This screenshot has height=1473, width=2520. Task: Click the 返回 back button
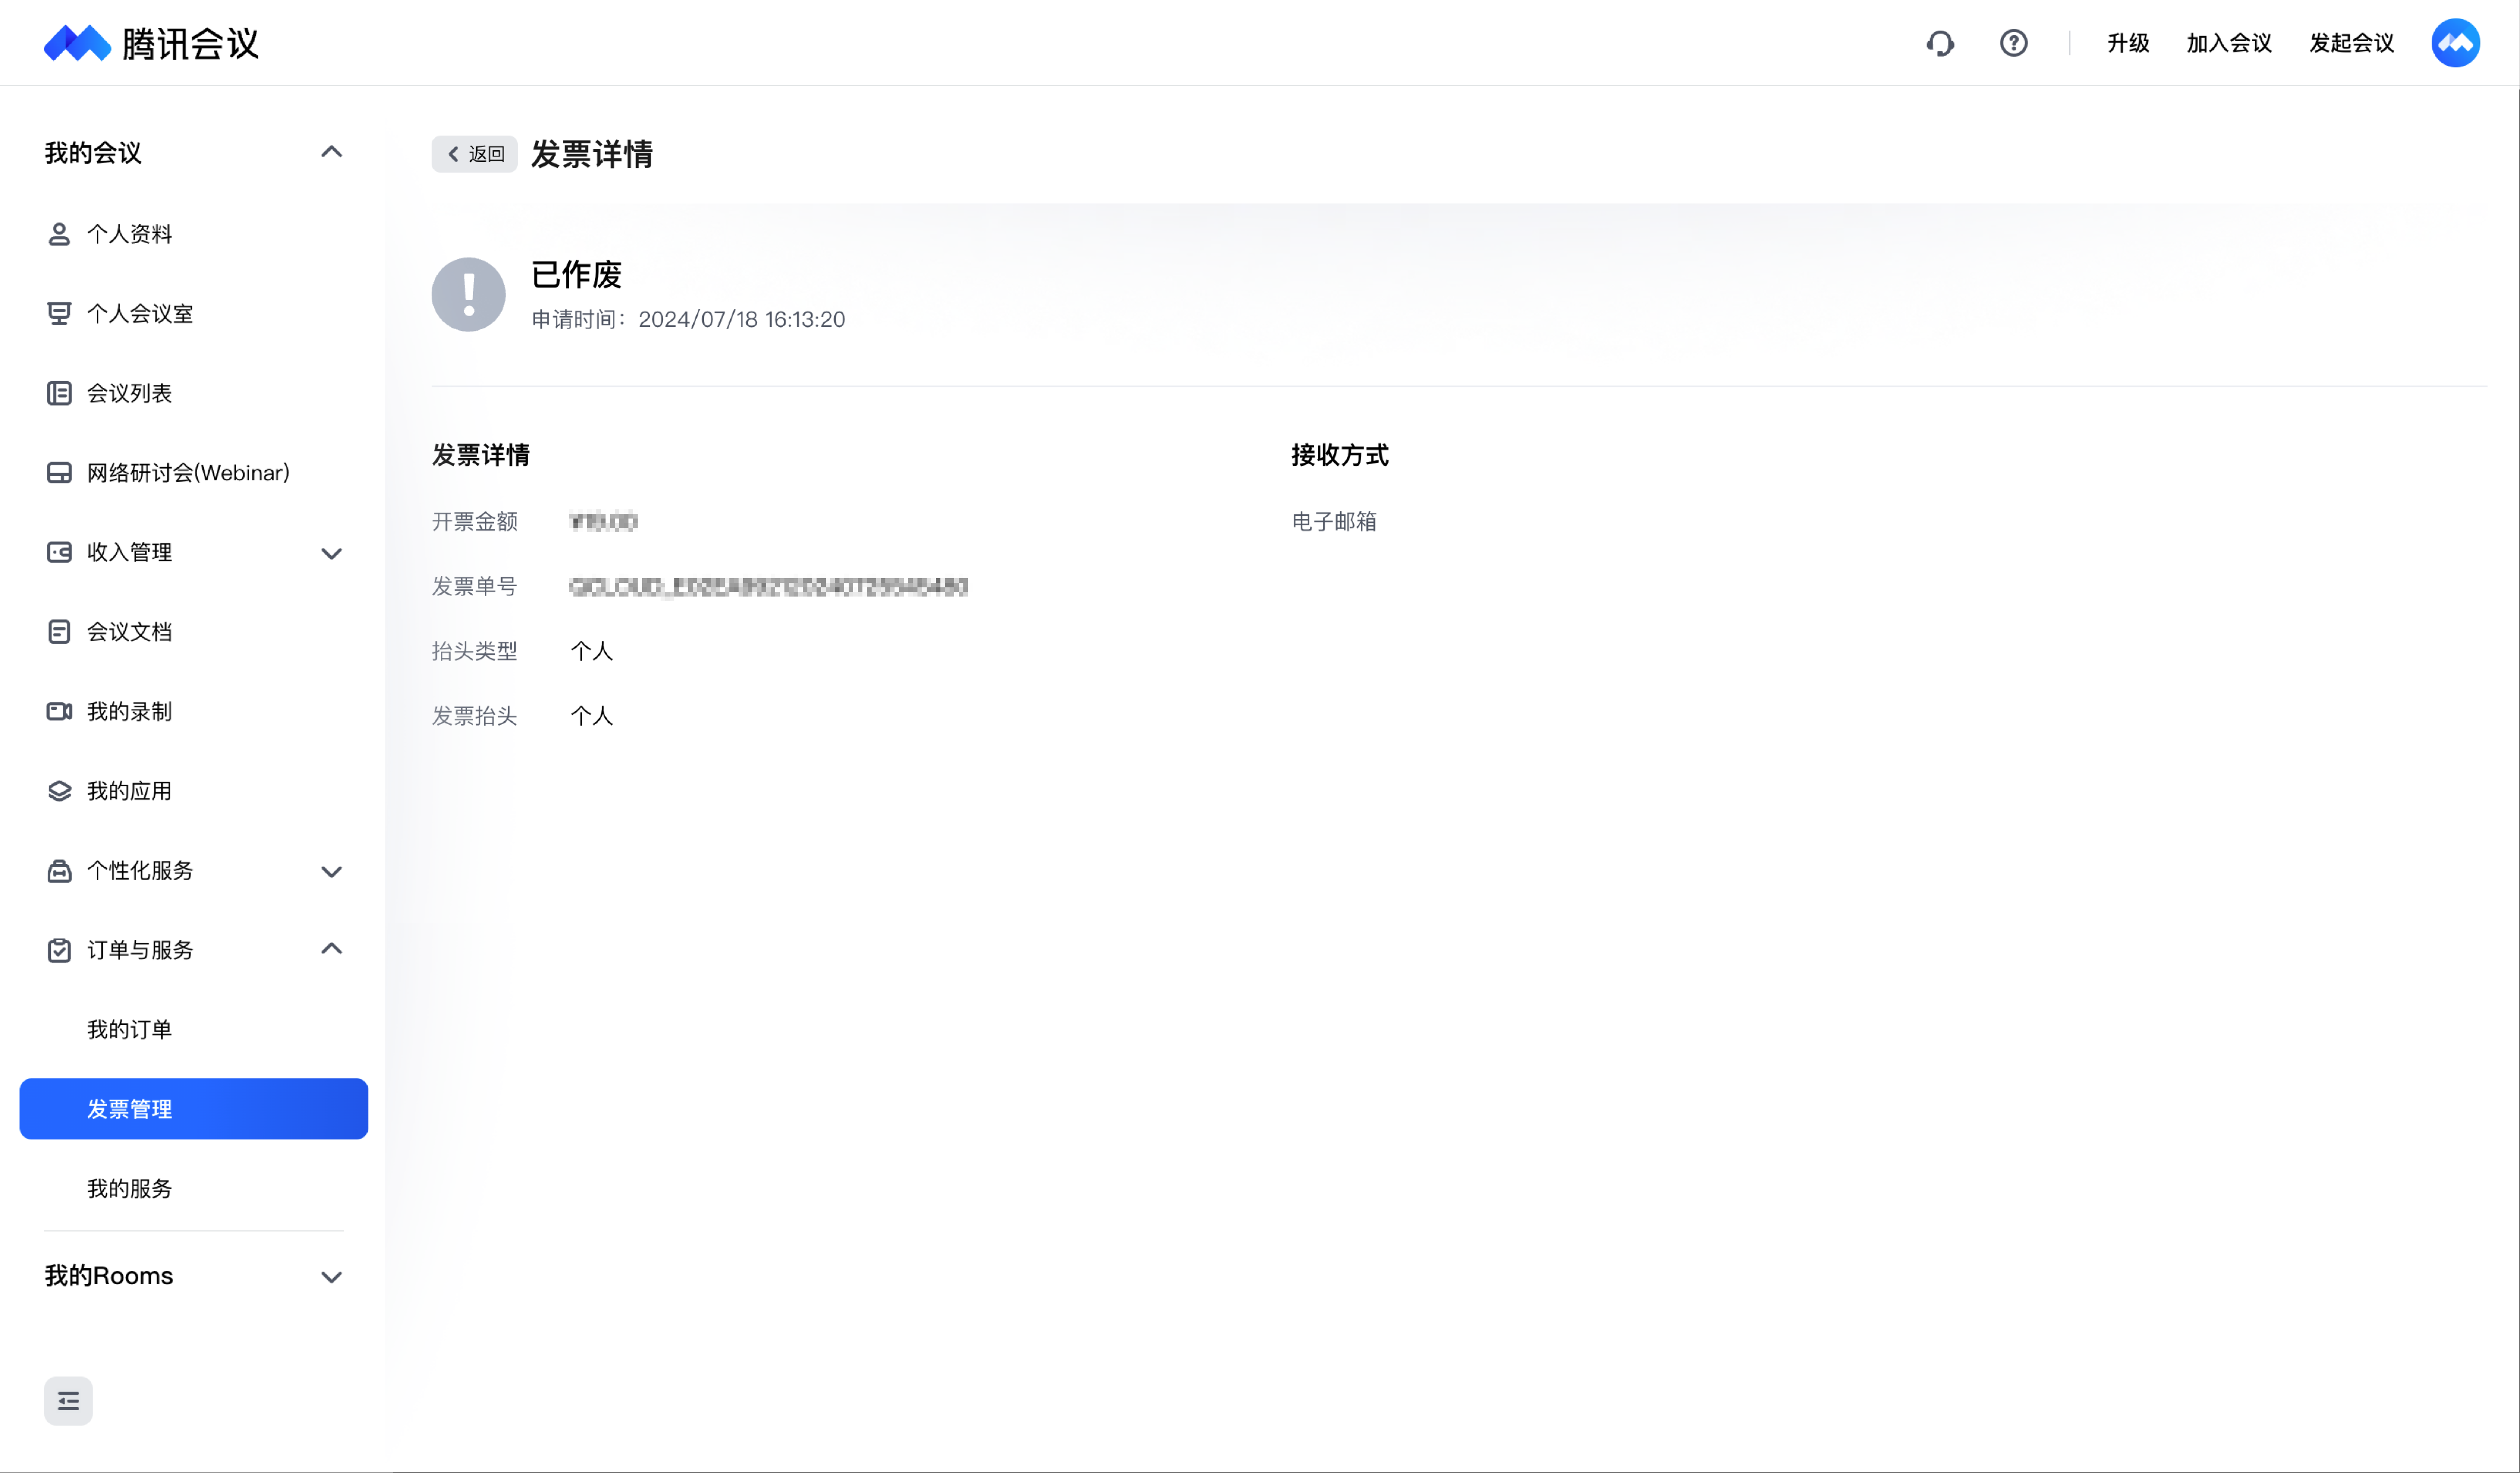pyautogui.click(x=474, y=154)
